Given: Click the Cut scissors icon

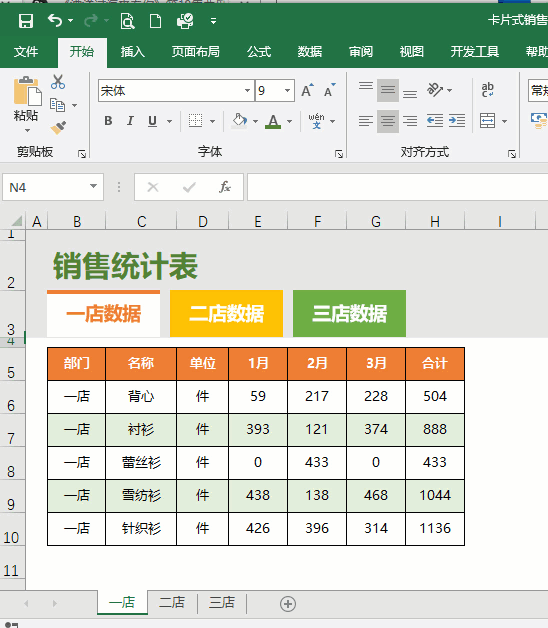Looking at the screenshot, I should (x=58, y=82).
